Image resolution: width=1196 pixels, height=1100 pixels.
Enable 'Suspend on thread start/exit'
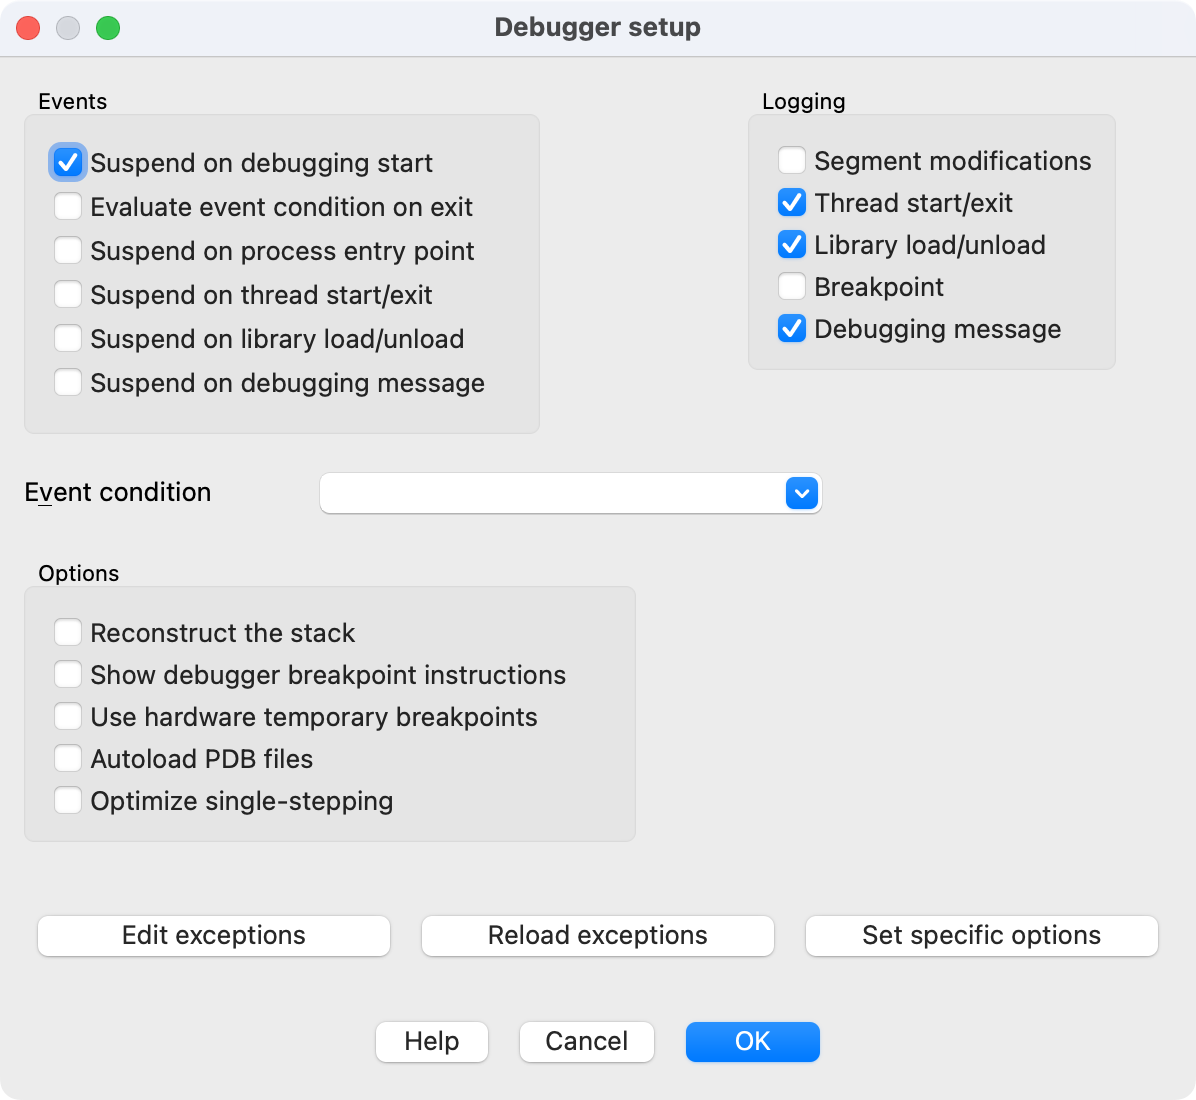[68, 294]
